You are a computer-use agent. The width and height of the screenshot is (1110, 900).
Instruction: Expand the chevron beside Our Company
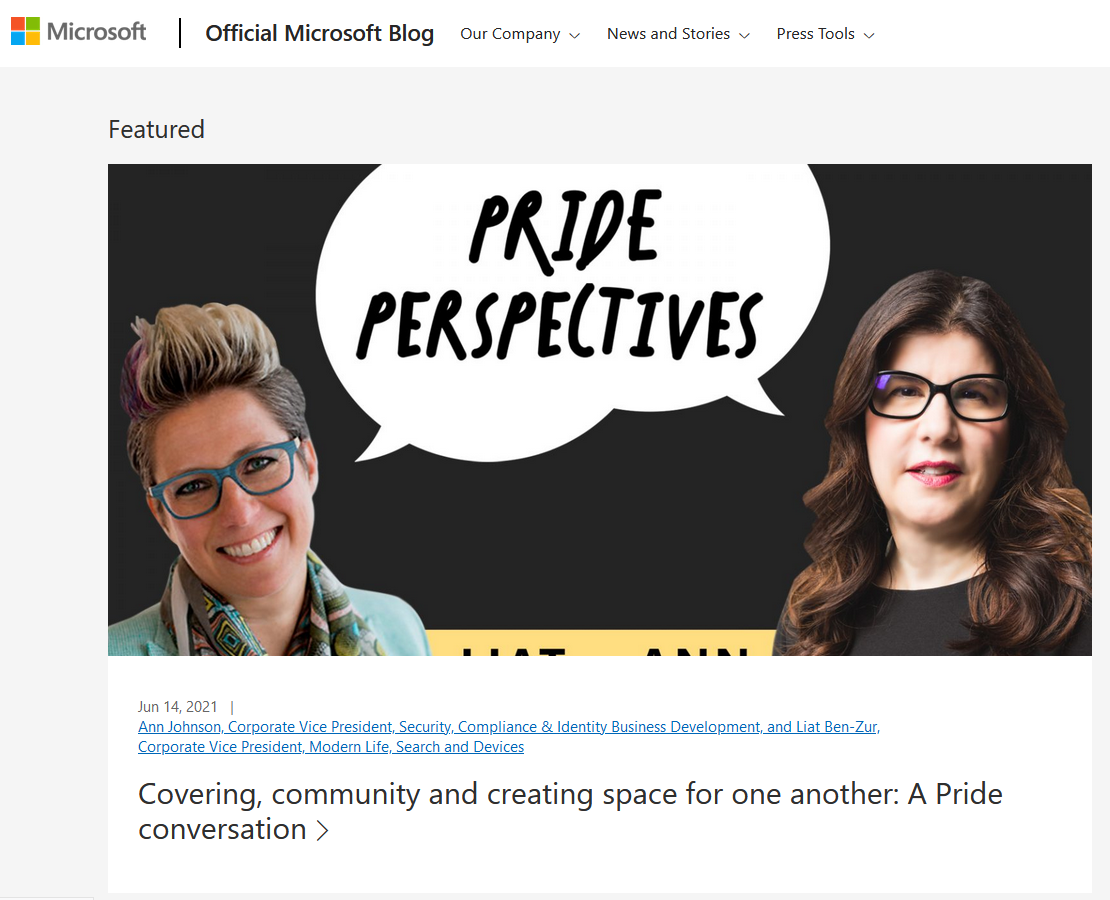pos(575,35)
